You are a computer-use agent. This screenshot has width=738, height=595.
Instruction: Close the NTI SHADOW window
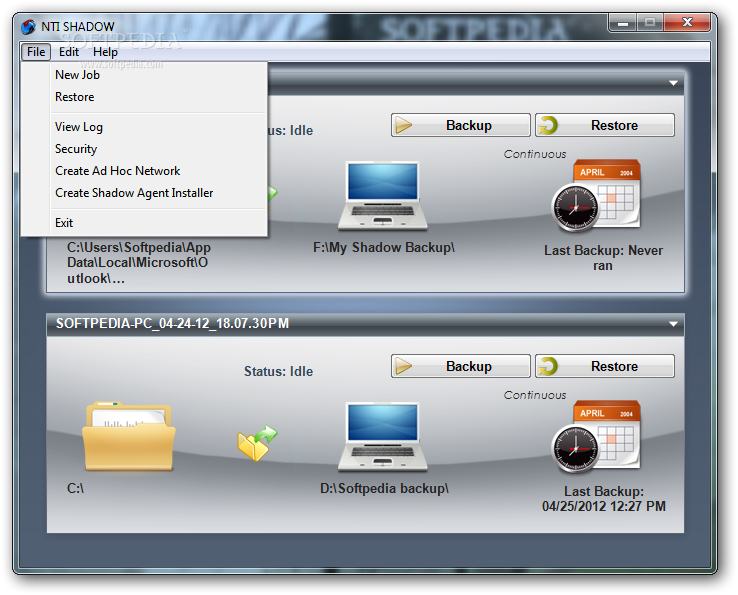pos(687,22)
